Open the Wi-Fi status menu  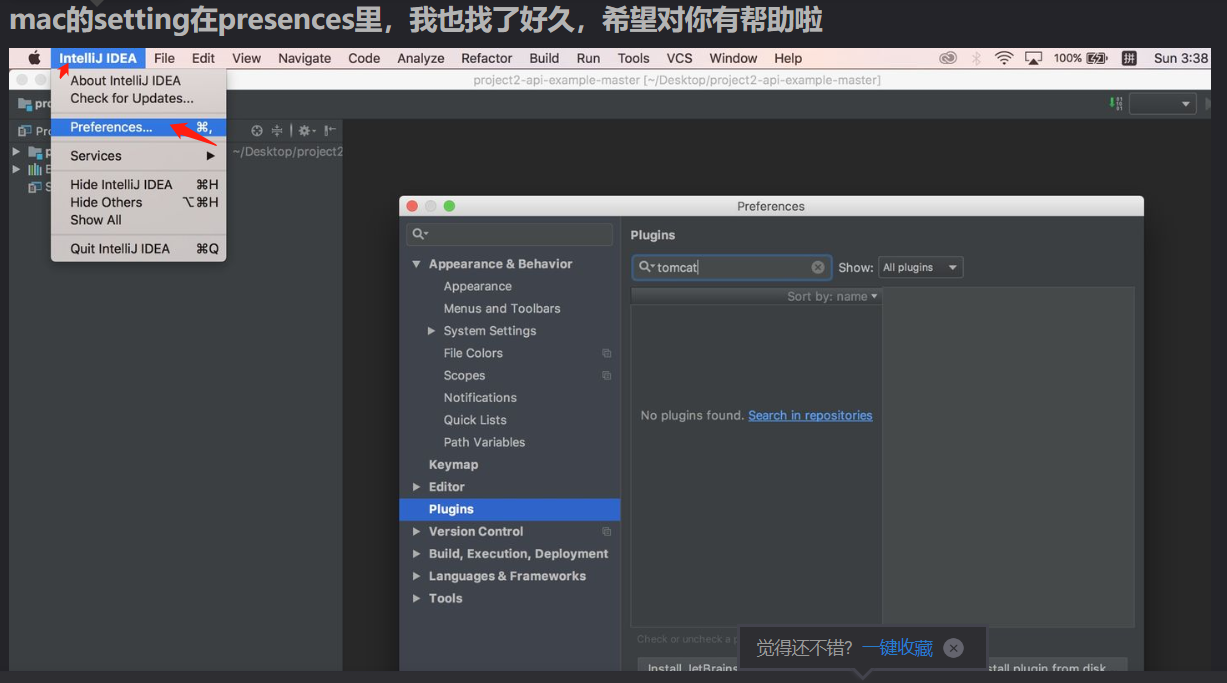(x=1004, y=58)
